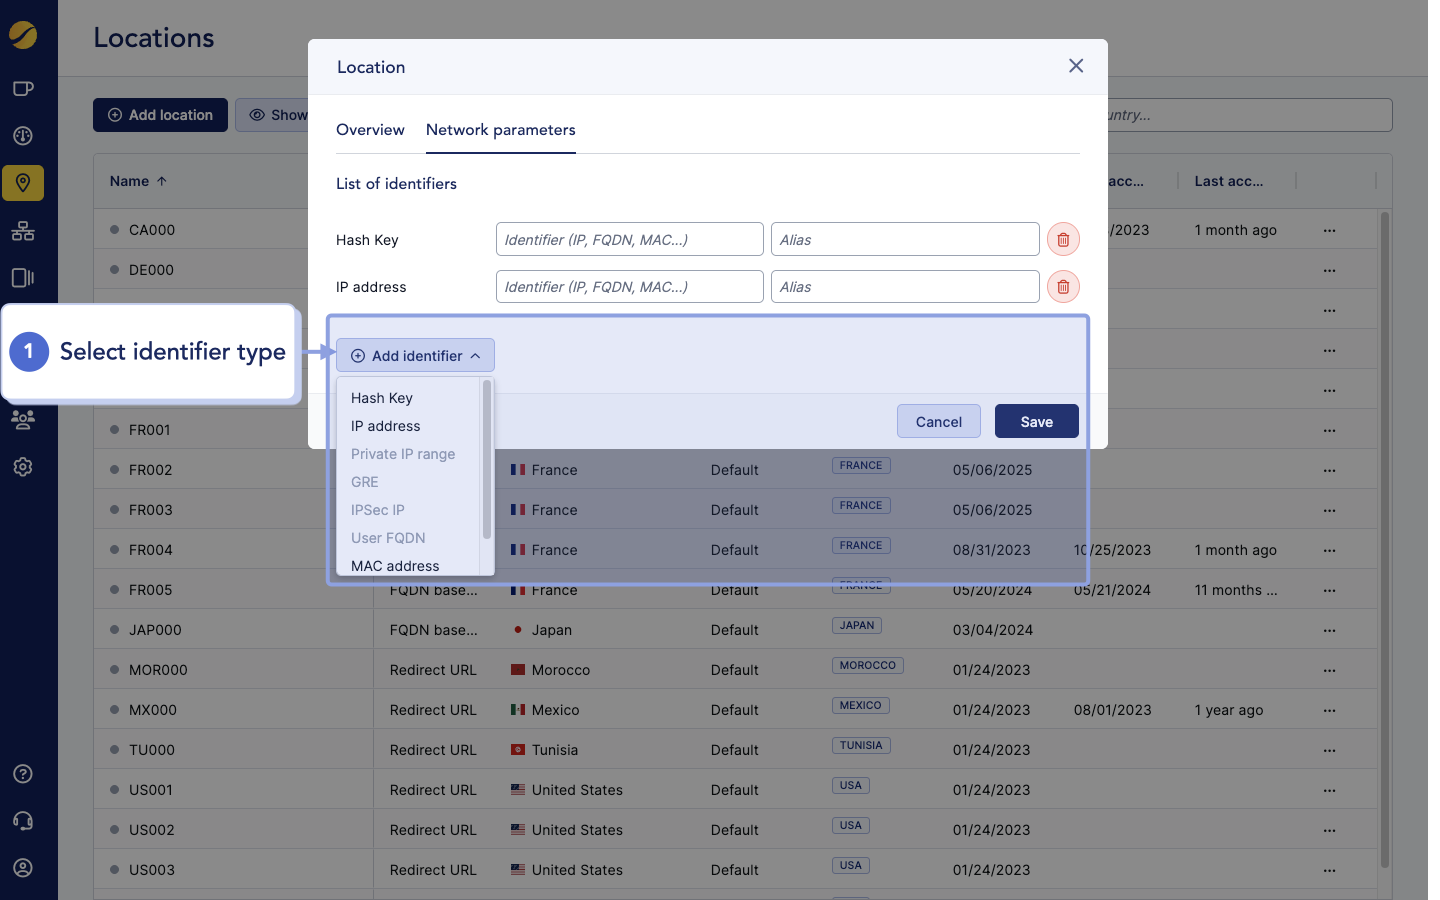Screen dimensions: 1440x900
Task: Open the help question mark icon
Action: 22,773
